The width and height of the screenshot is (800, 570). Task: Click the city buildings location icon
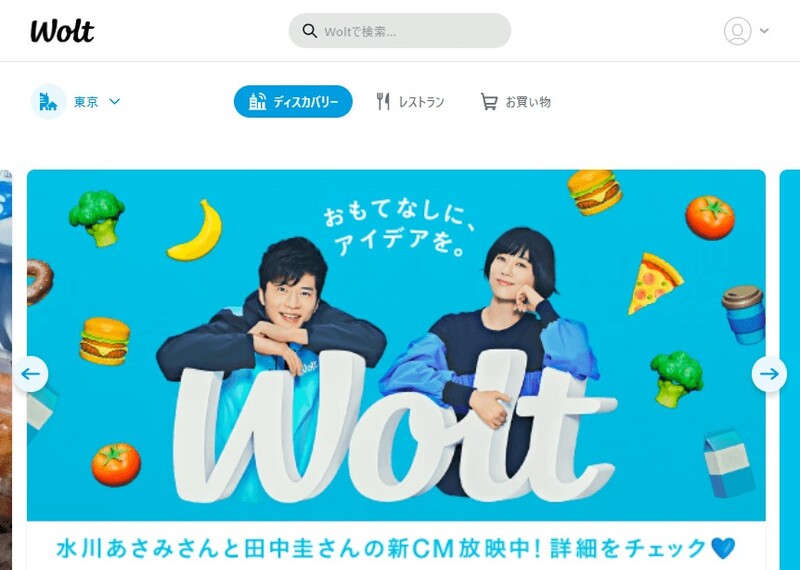coord(48,102)
